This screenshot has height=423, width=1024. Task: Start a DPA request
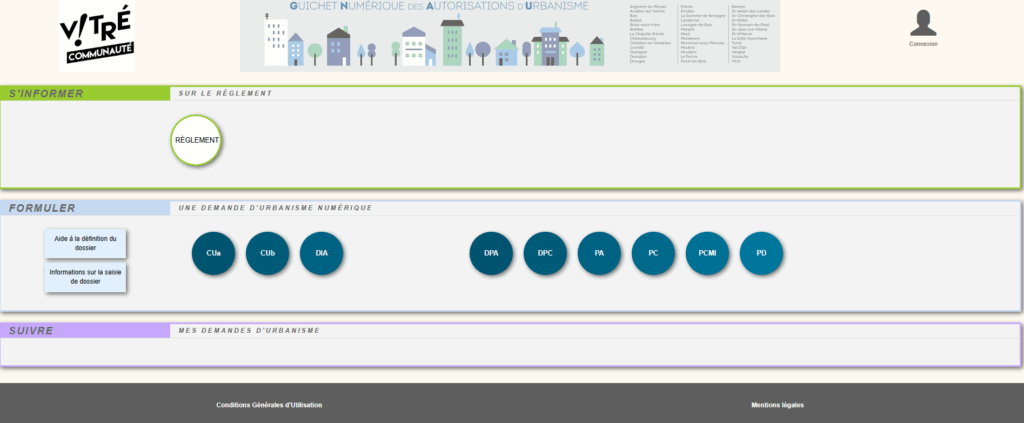pos(491,253)
